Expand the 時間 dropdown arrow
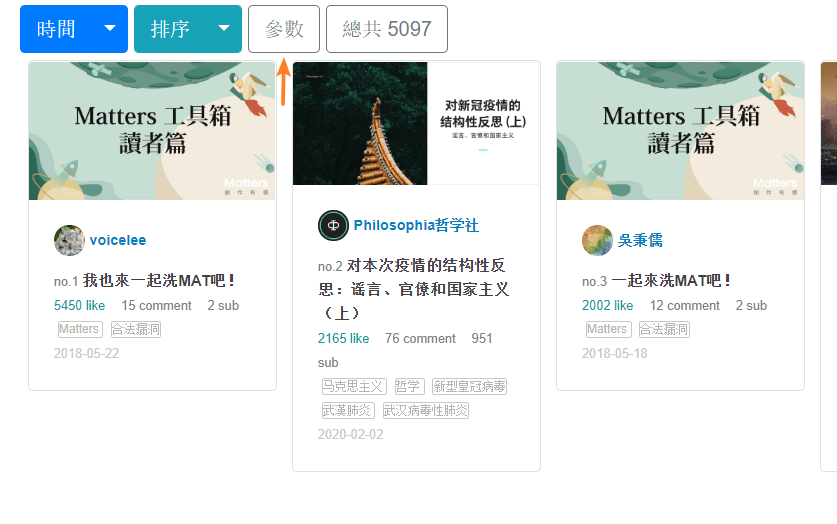The image size is (837, 524). (x=110, y=29)
